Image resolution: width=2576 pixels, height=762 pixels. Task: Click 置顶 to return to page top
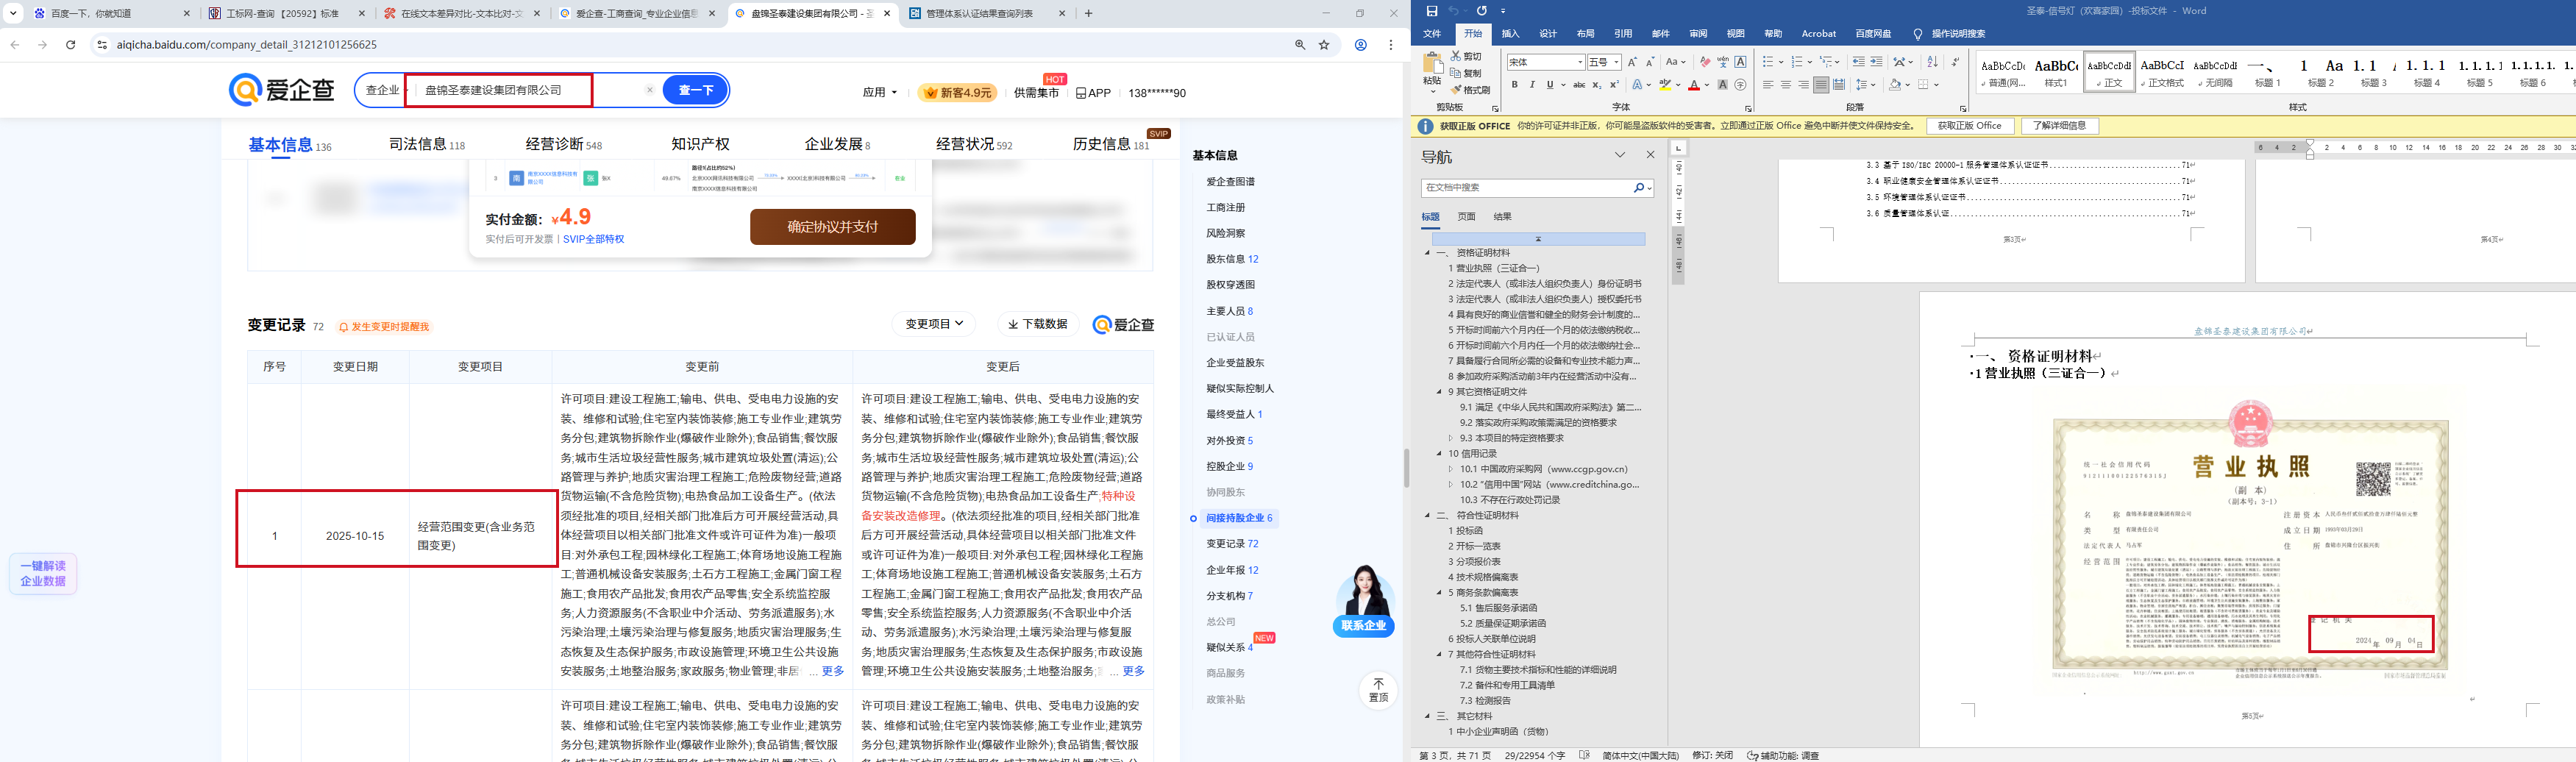[1378, 690]
